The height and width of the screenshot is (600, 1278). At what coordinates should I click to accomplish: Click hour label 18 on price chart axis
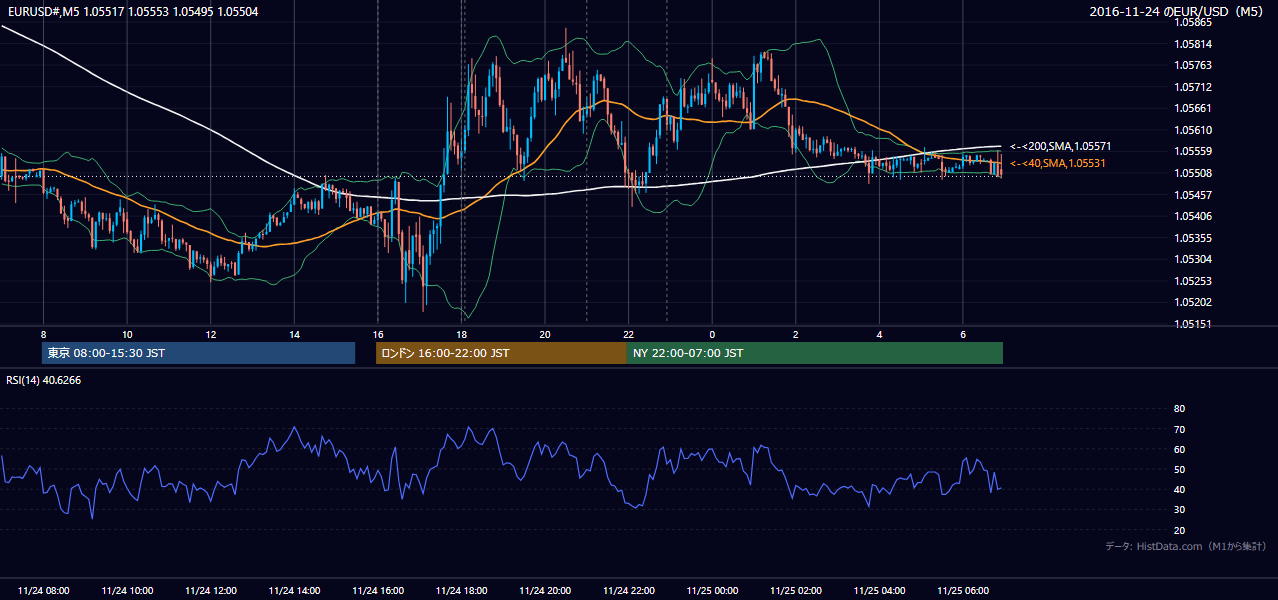tap(461, 334)
